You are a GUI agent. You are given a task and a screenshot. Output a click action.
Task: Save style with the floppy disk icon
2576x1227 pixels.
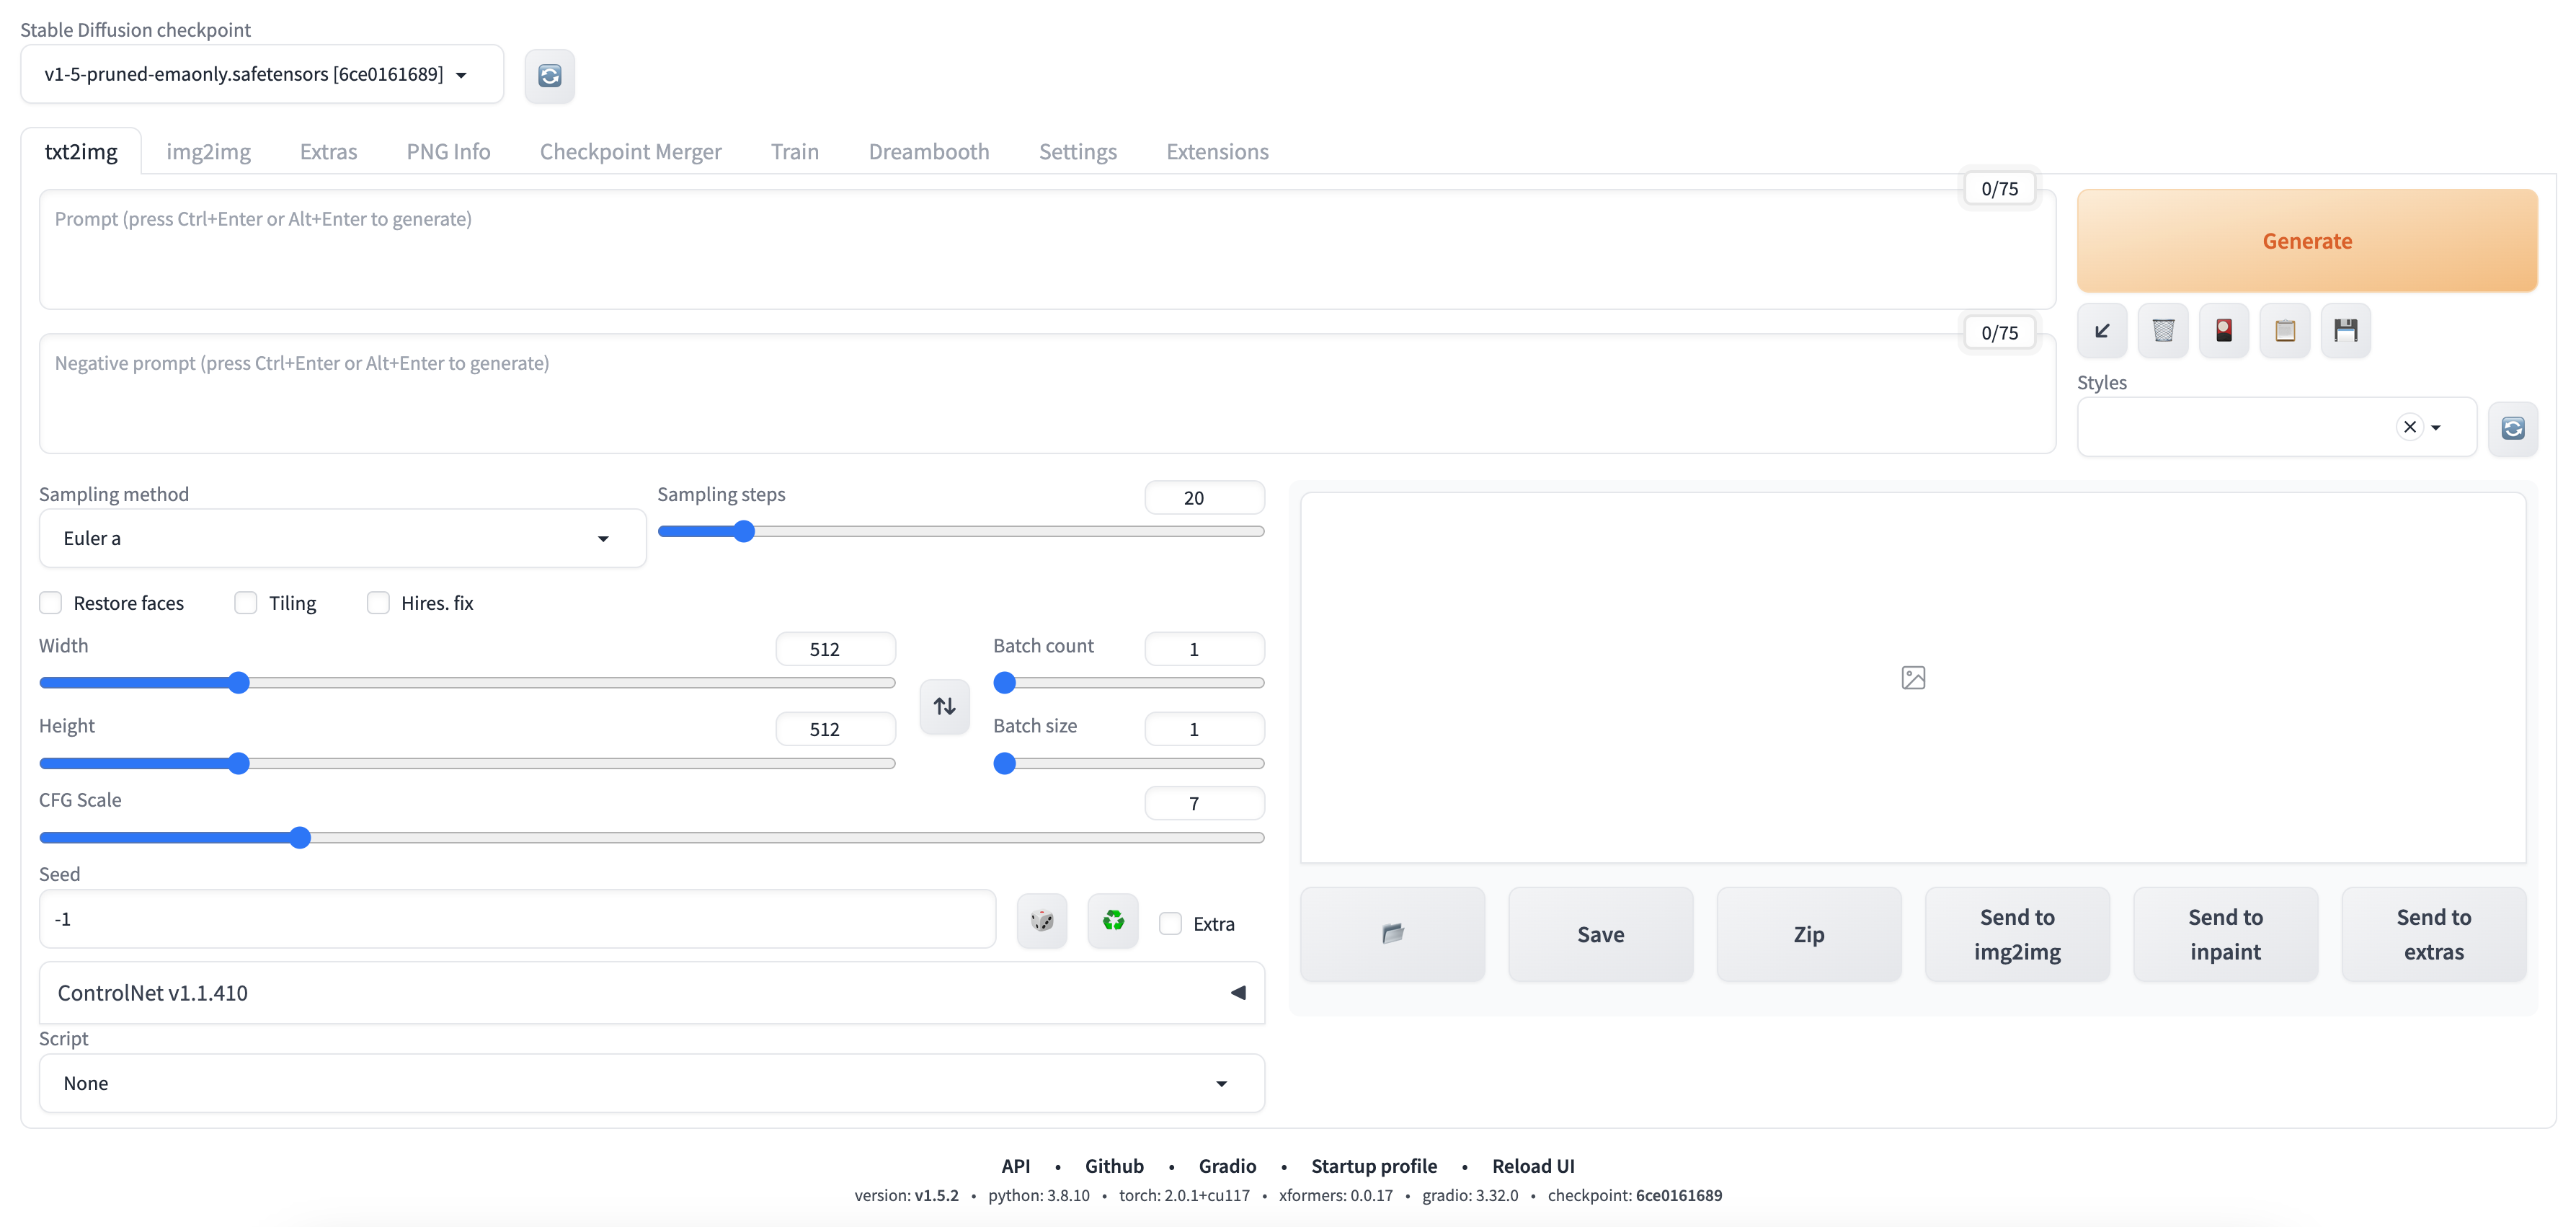pyautogui.click(x=2345, y=331)
